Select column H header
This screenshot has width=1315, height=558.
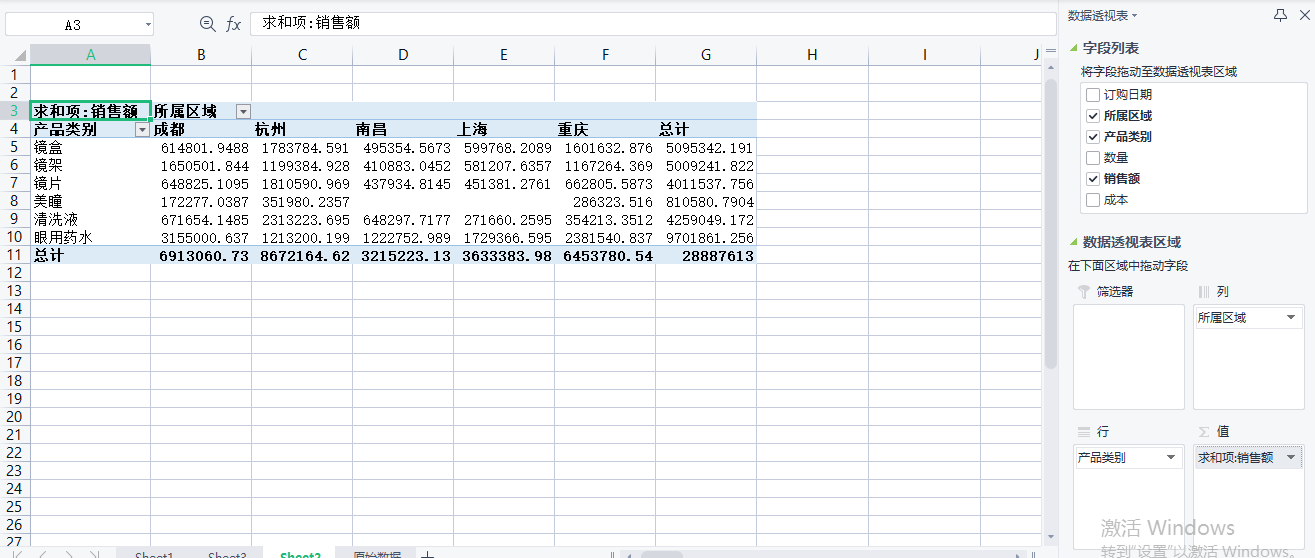[x=812, y=55]
